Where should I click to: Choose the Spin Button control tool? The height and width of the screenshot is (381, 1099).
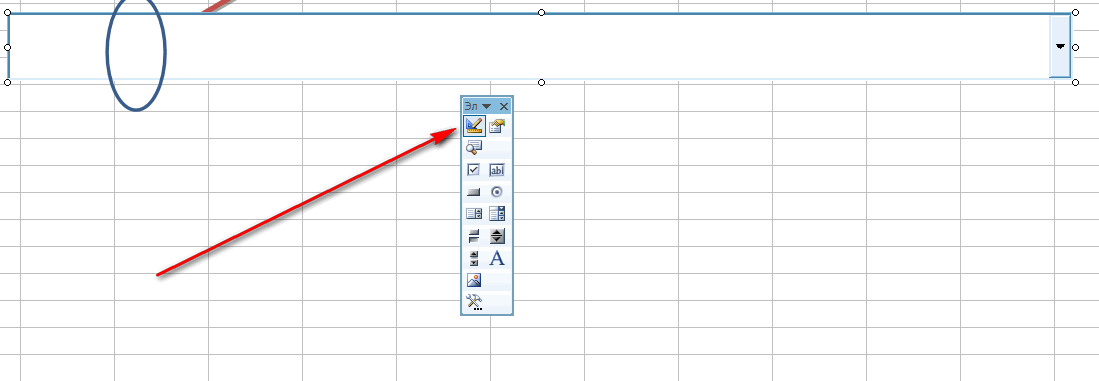(x=497, y=236)
